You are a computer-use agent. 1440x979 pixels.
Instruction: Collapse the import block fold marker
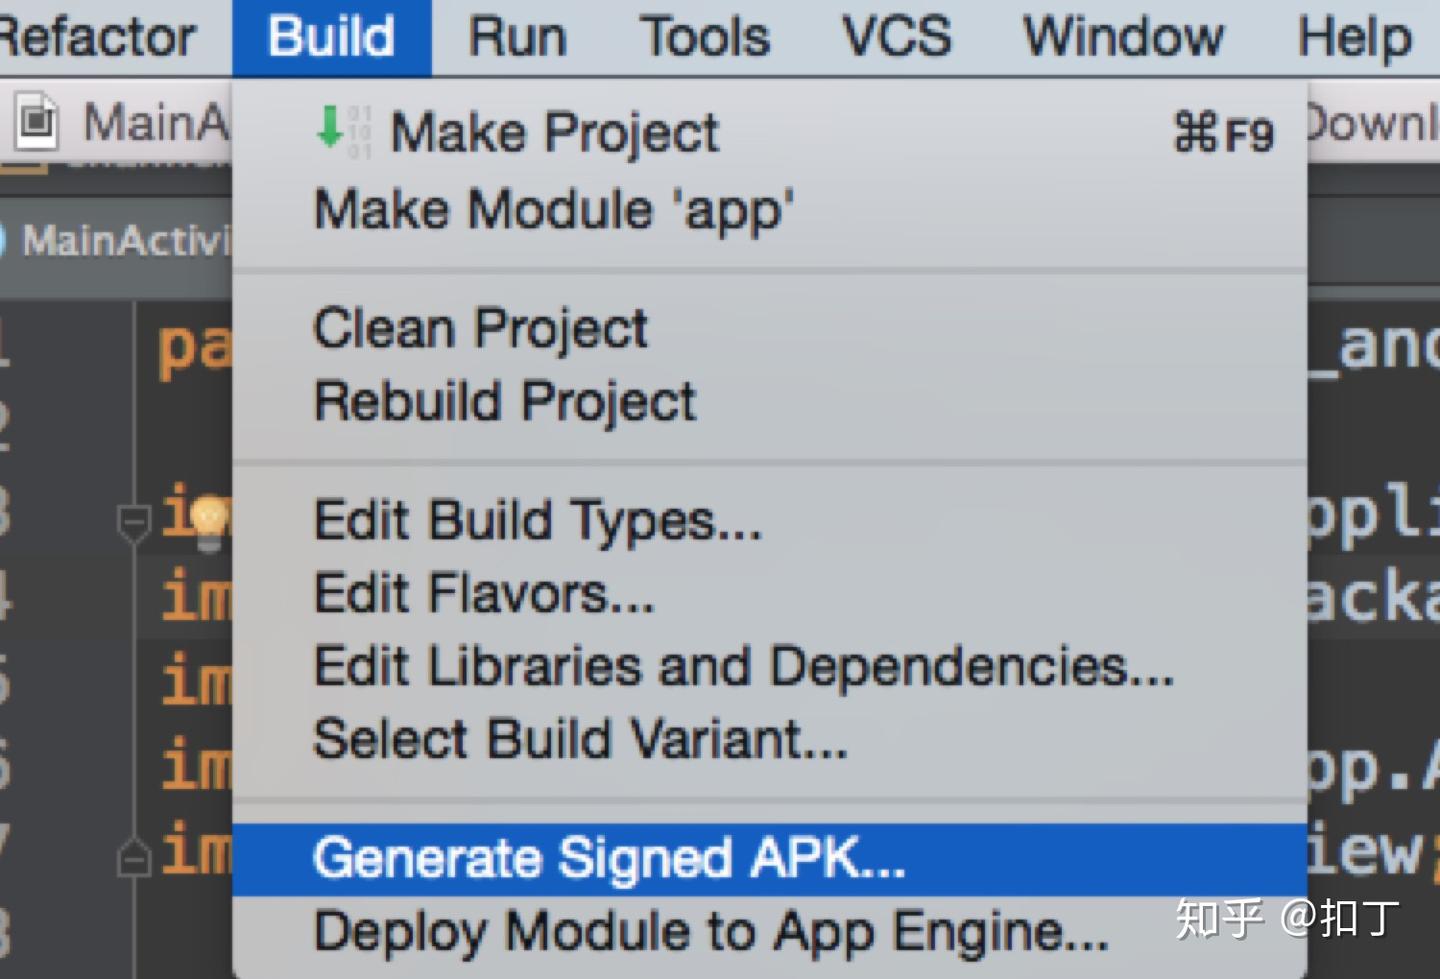(x=134, y=522)
